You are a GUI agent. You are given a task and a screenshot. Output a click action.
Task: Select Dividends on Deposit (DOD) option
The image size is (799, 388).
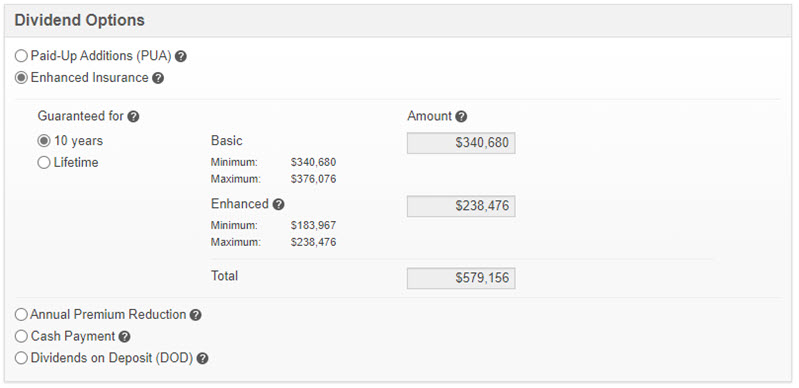click(x=21, y=358)
